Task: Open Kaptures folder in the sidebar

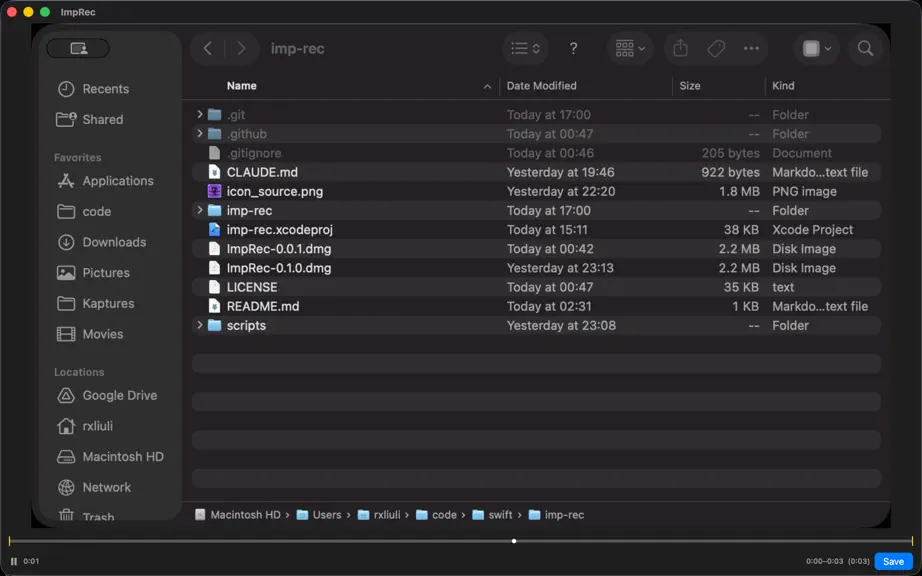Action: 96,303
